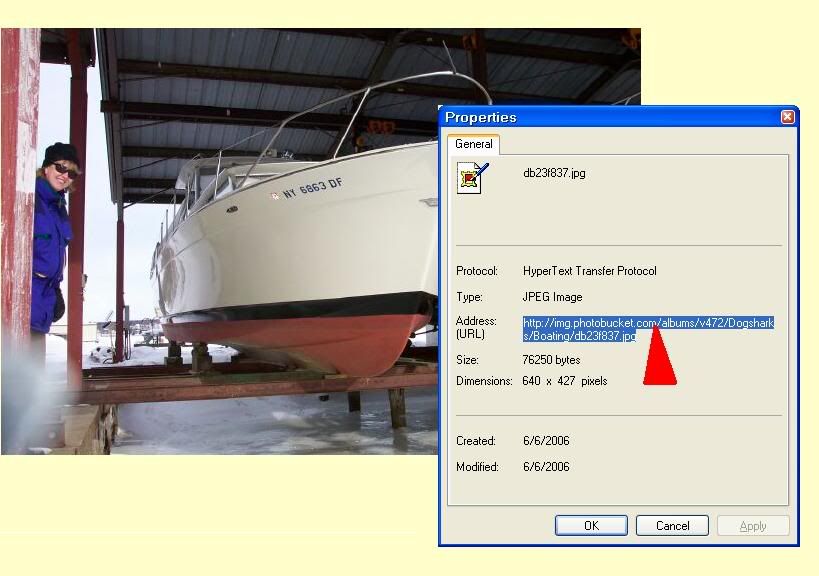Close the Properties dialog with the X
Viewport: 819px width, 576px height.
787,117
